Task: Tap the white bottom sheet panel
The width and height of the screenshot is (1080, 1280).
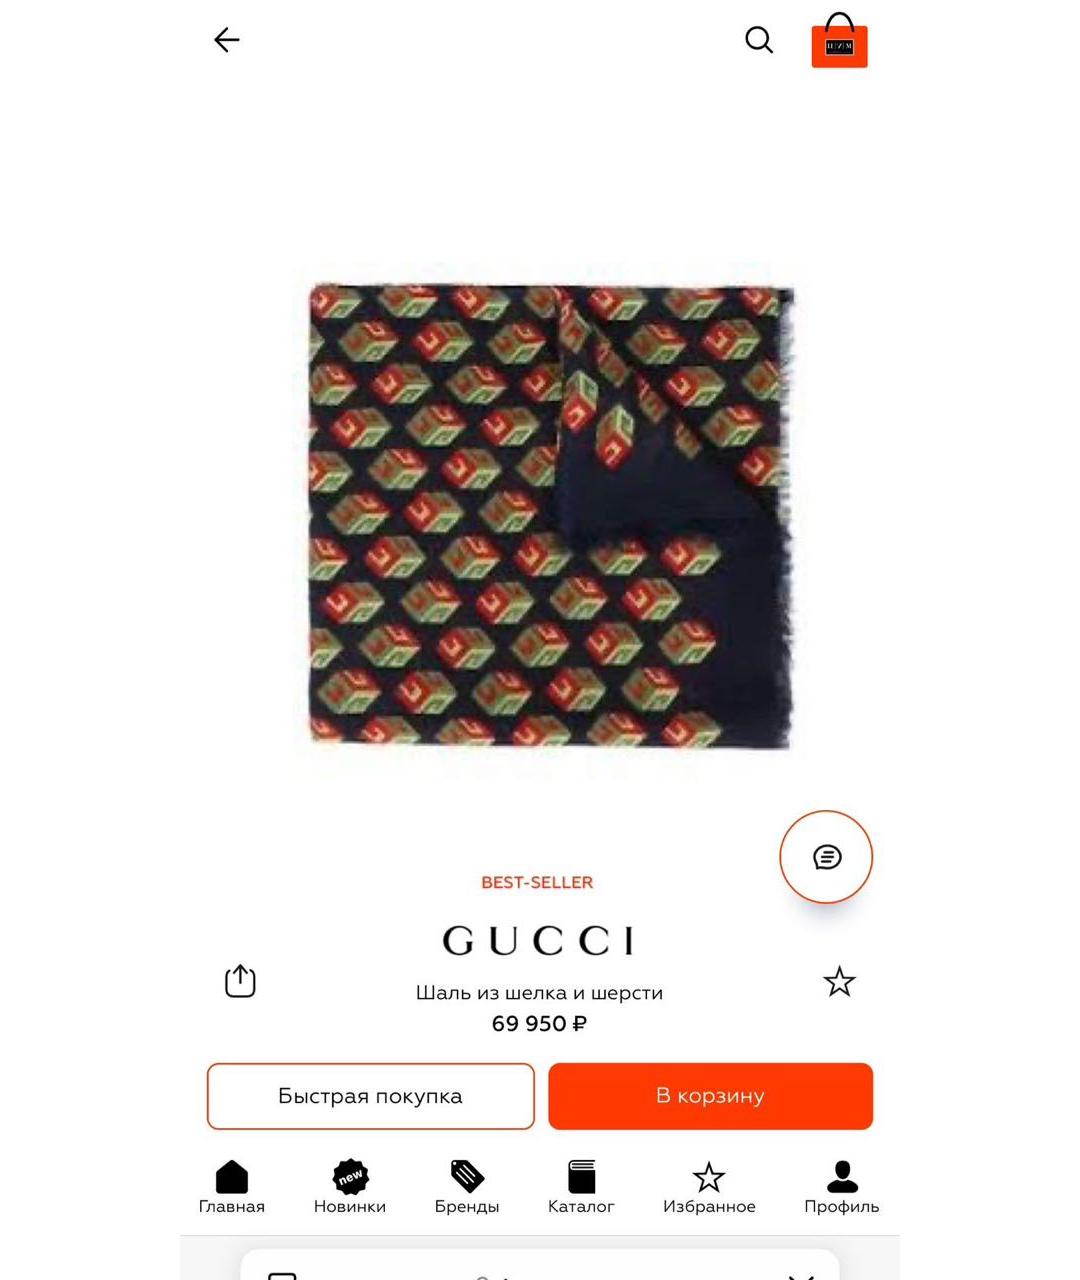Action: 540,1264
